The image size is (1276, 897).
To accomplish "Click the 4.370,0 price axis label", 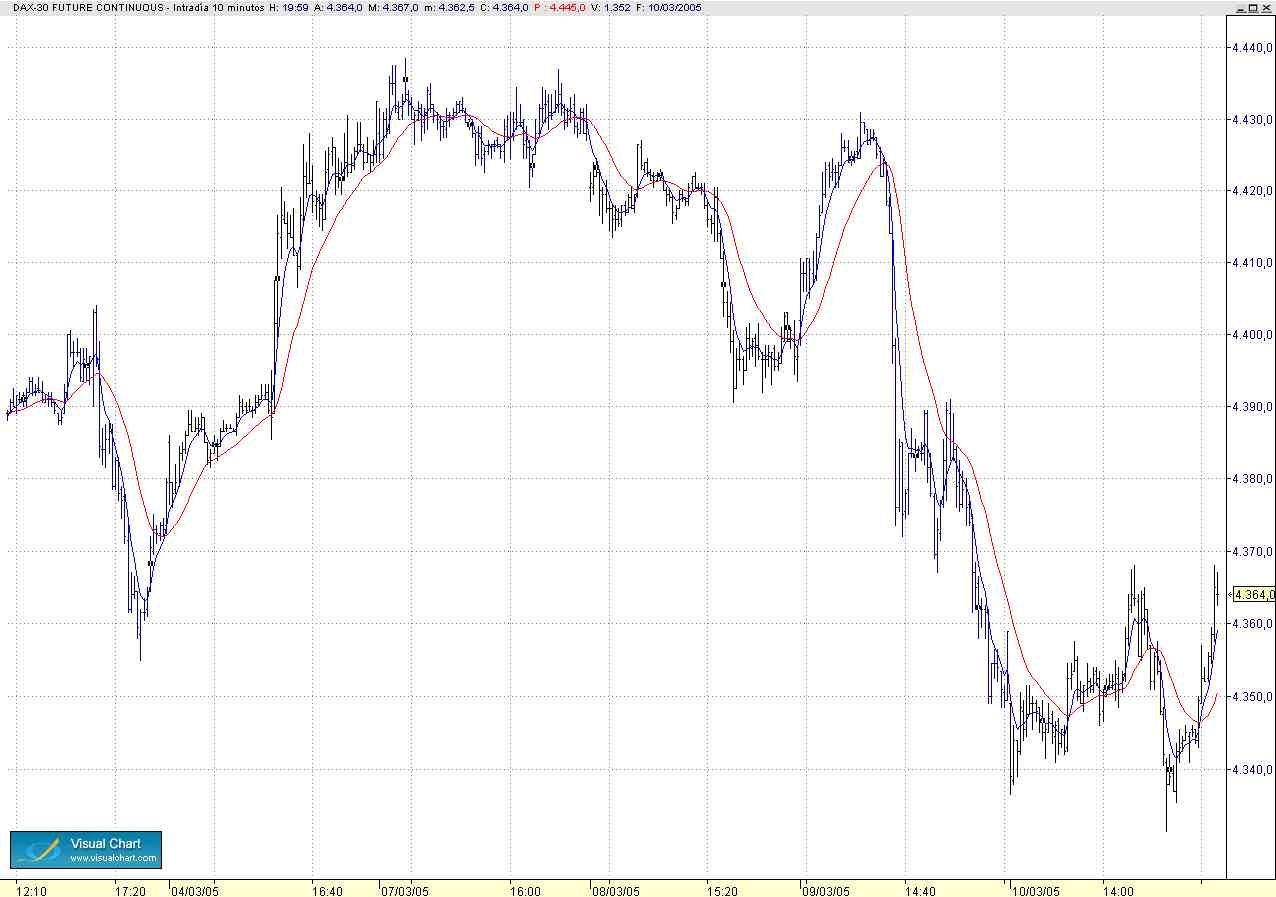I will [1252, 551].
